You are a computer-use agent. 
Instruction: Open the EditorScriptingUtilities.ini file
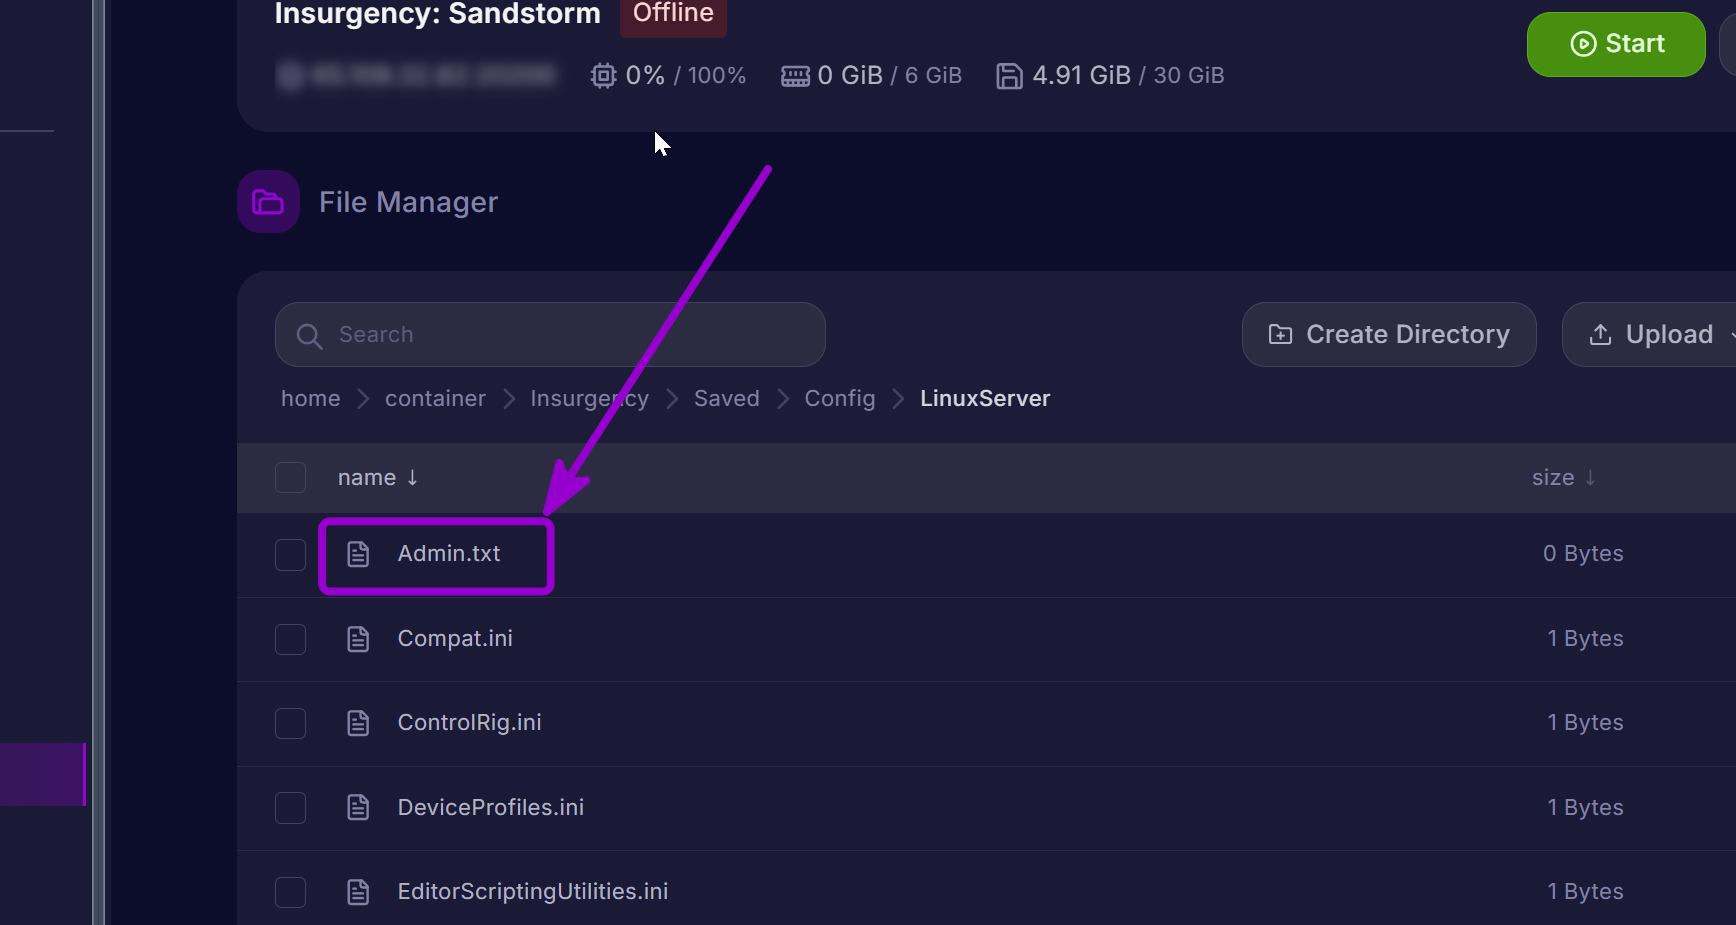[533, 891]
